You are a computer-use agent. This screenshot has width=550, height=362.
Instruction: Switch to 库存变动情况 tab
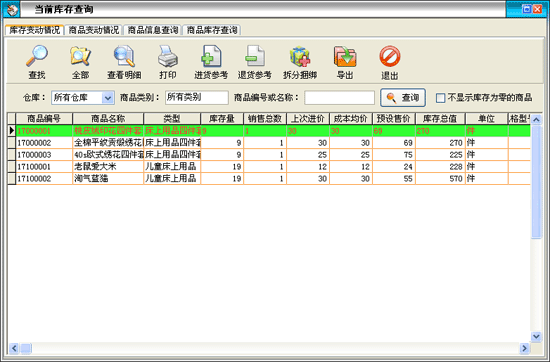34,30
